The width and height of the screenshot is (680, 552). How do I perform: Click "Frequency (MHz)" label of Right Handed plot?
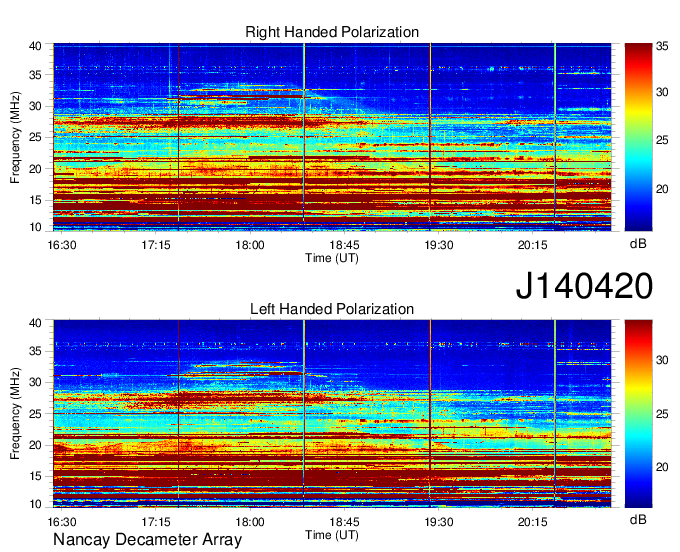click(15, 137)
